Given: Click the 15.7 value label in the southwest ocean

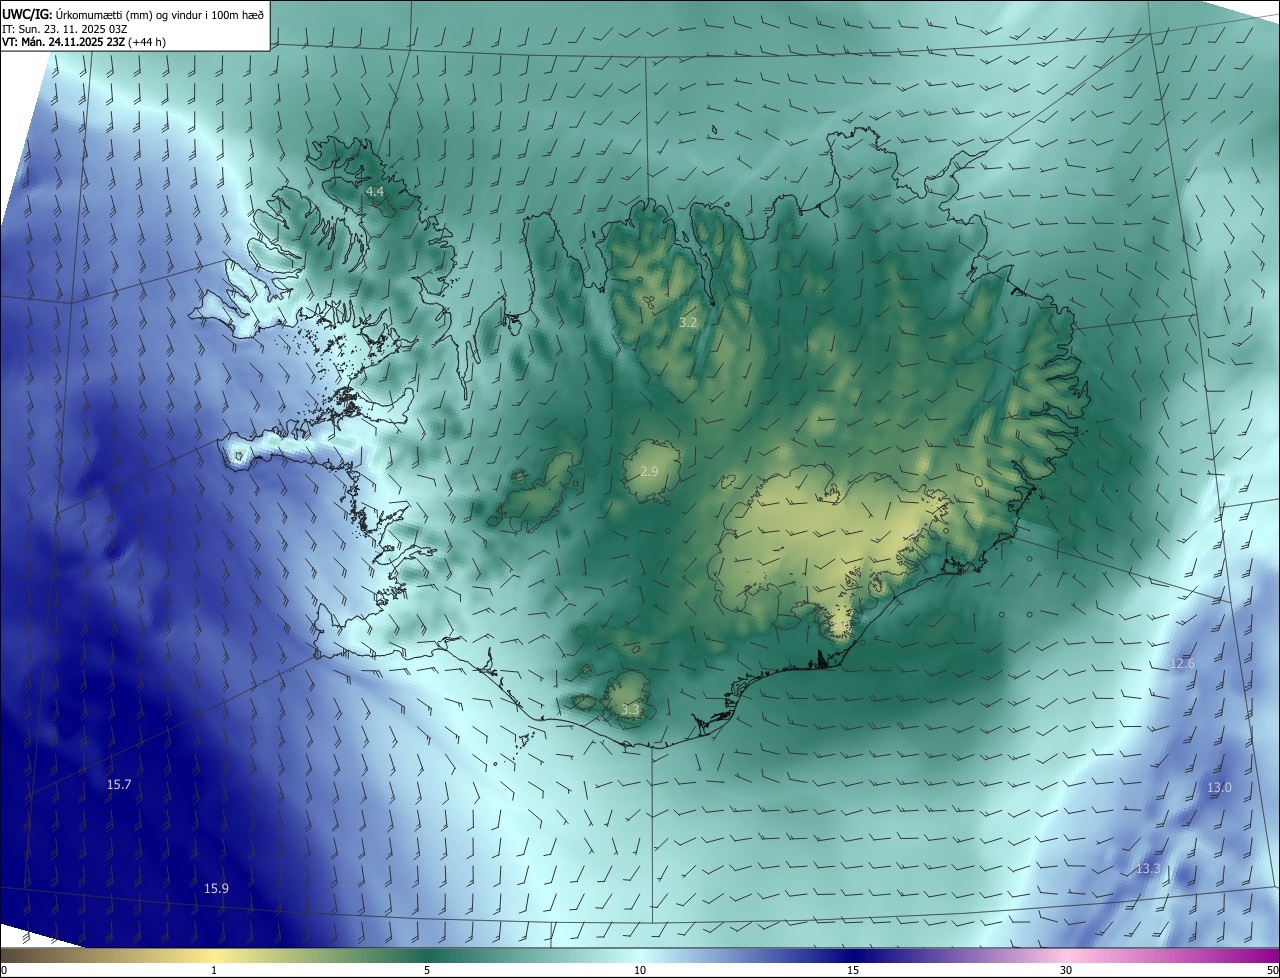Looking at the screenshot, I should pyautogui.click(x=119, y=784).
